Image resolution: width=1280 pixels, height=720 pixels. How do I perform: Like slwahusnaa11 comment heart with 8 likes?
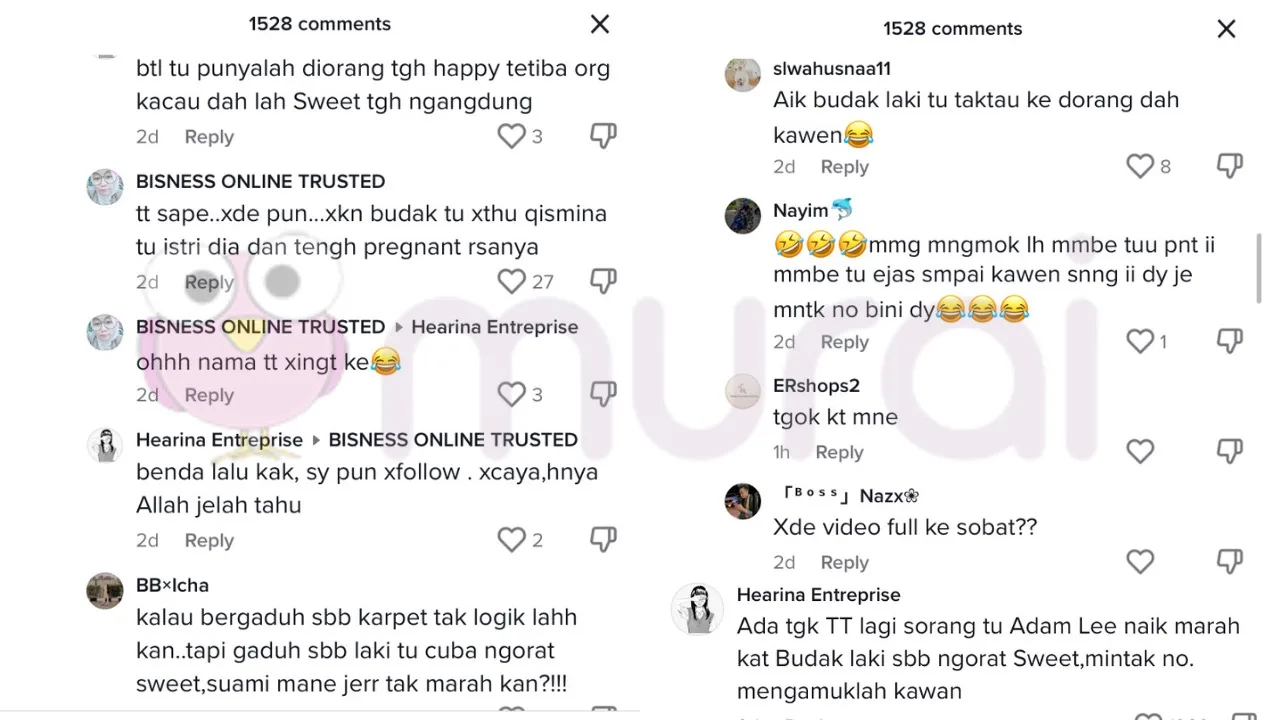(1140, 166)
